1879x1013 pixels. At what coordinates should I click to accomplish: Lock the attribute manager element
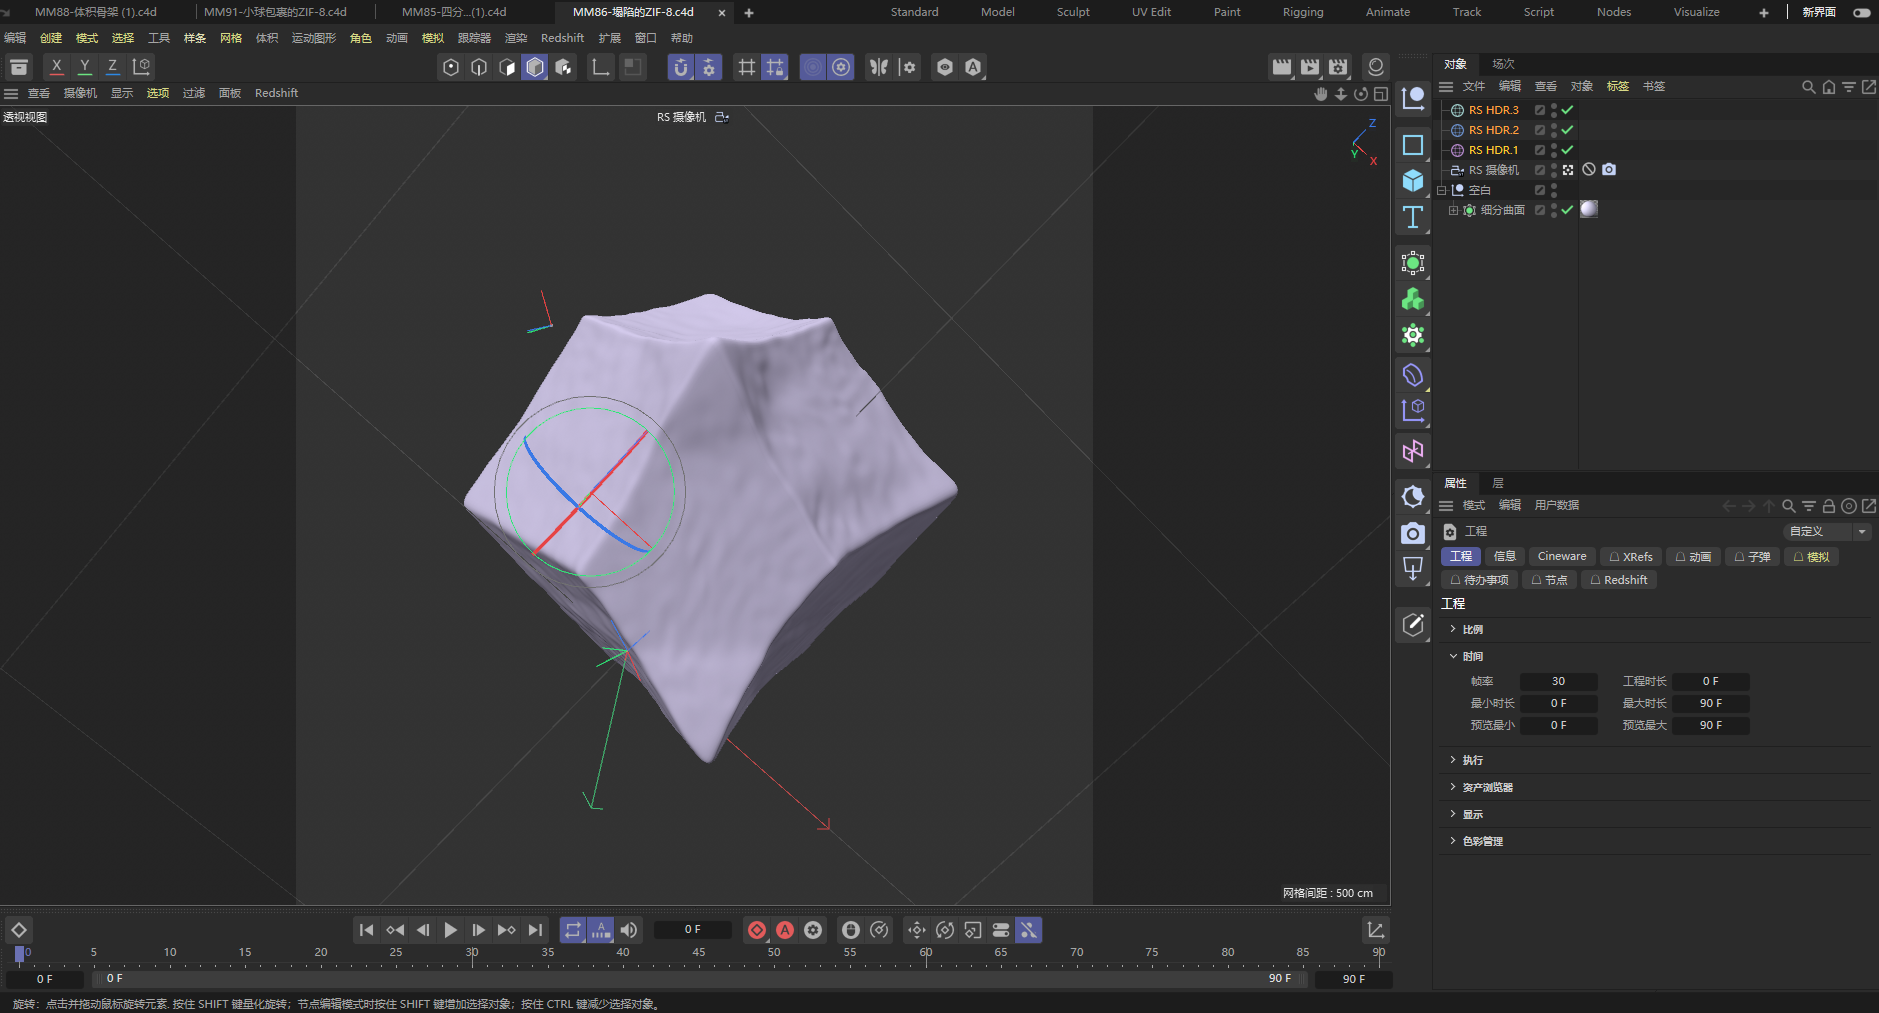pyautogui.click(x=1829, y=506)
